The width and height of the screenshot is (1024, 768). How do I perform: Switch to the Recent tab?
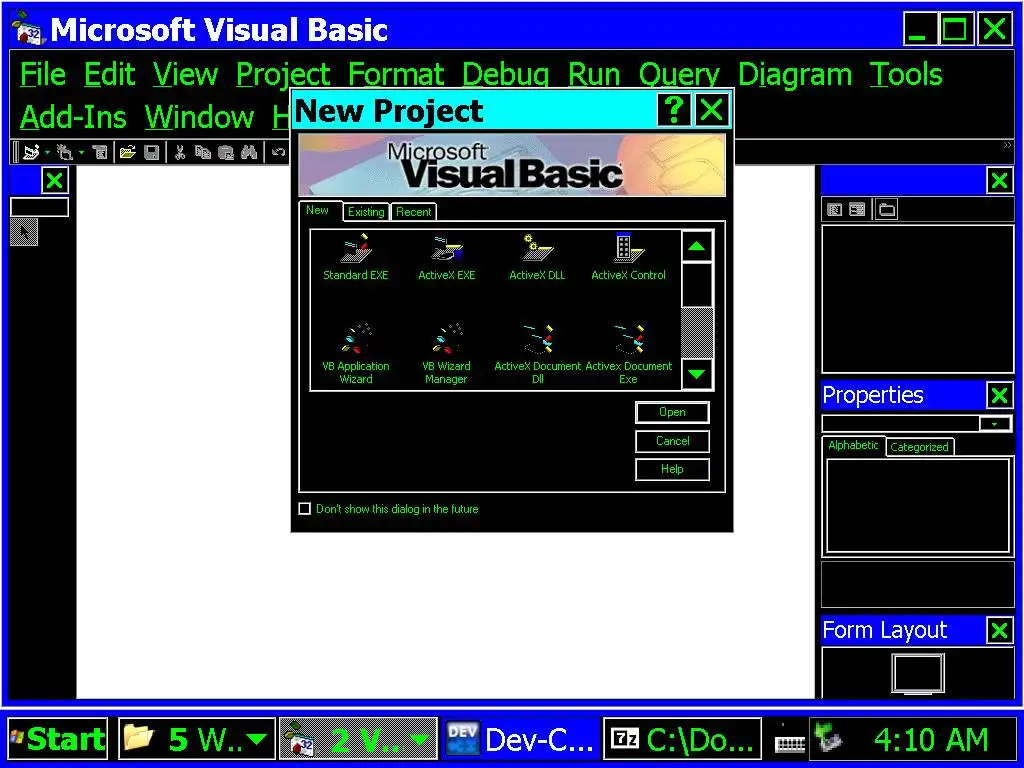413,212
